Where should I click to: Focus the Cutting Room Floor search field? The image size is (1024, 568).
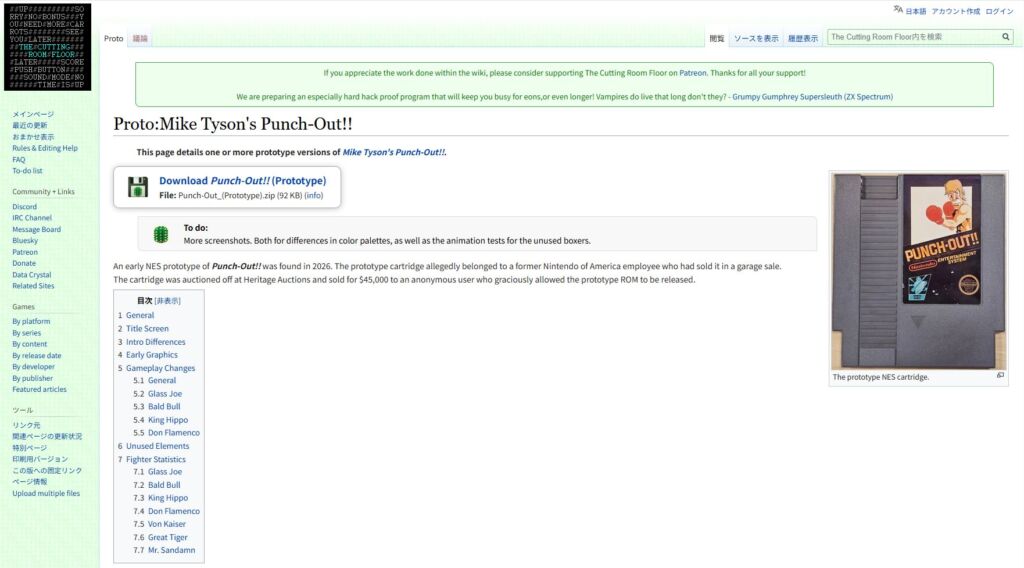[x=912, y=37]
